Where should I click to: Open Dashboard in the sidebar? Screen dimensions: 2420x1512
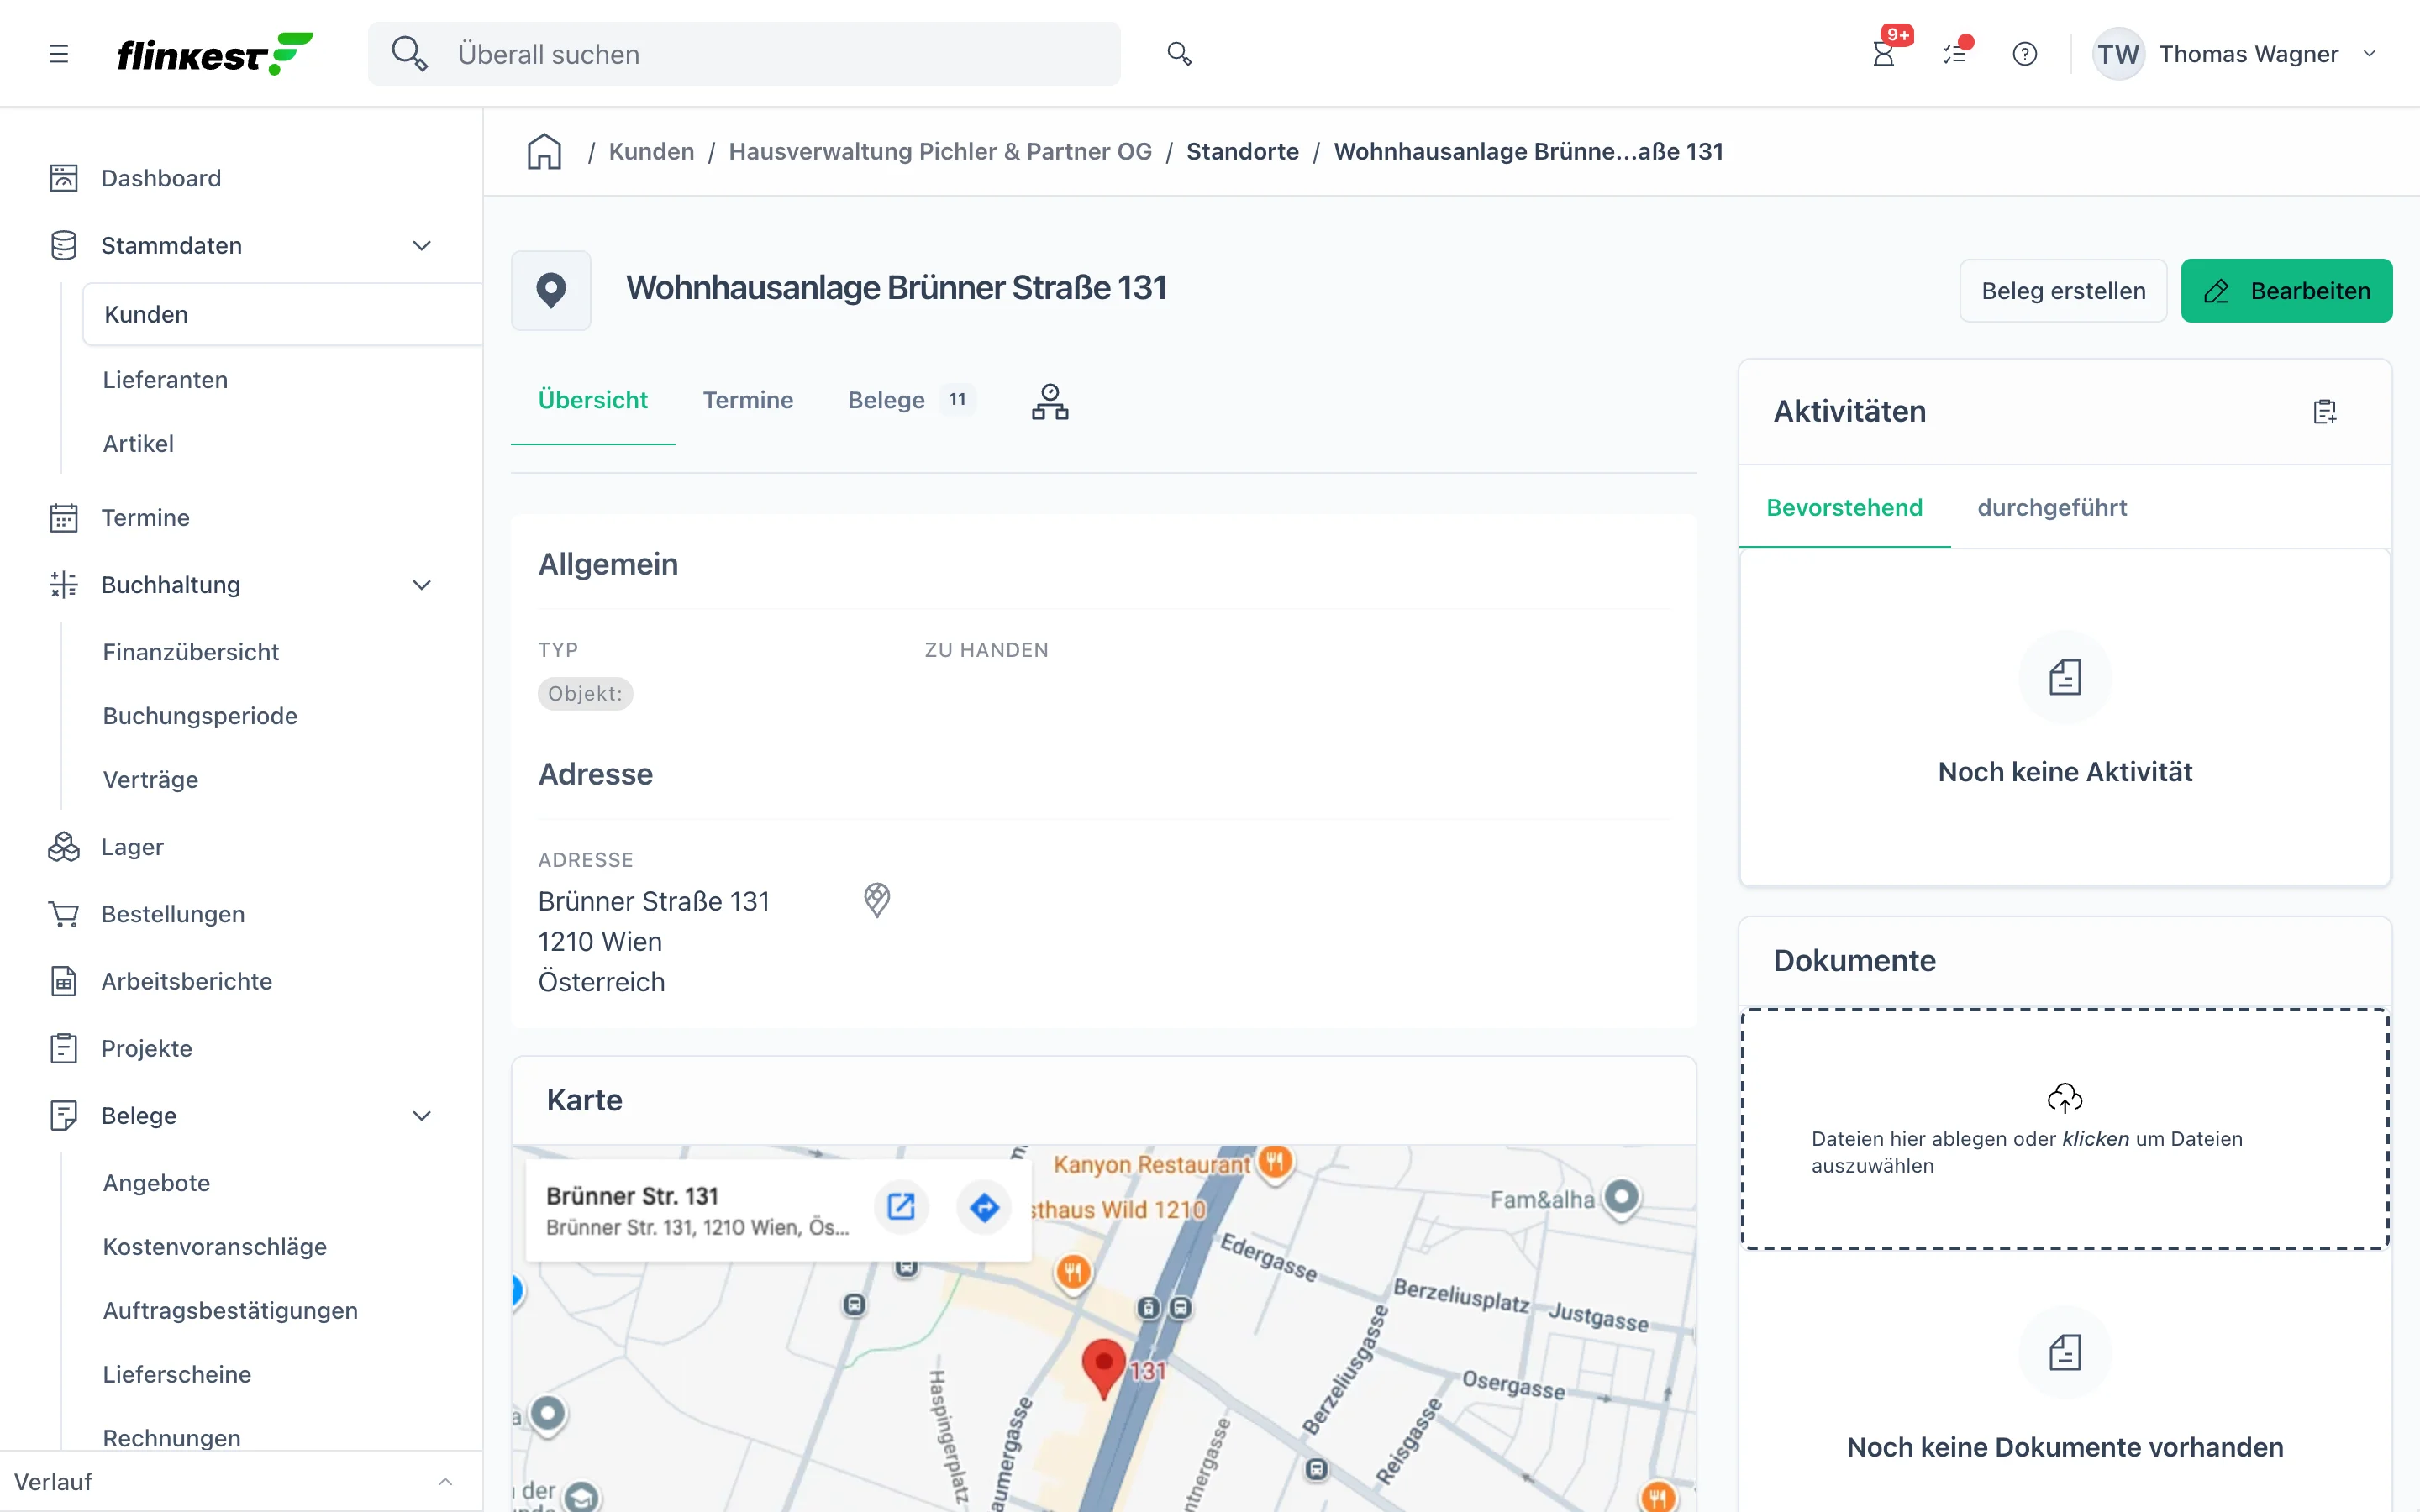(x=161, y=178)
